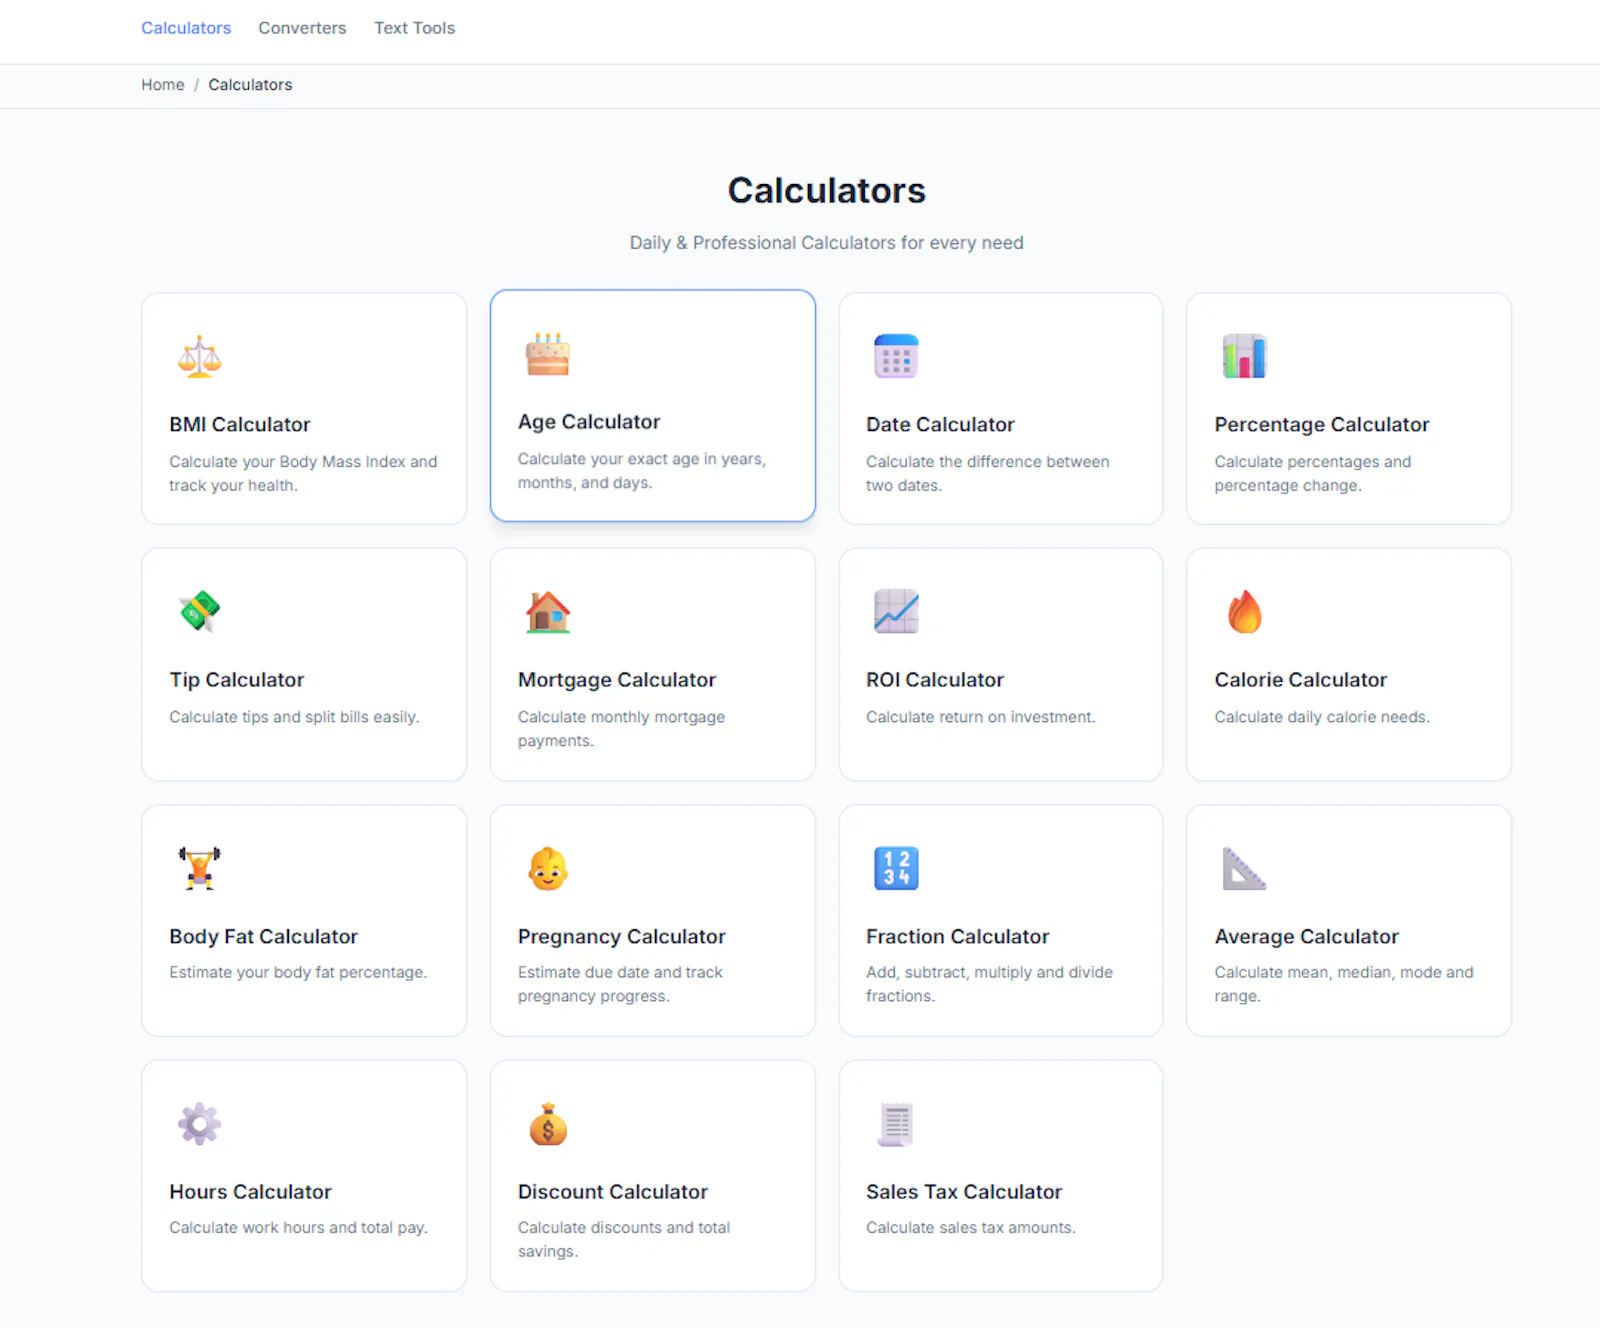Image resolution: width=1600 pixels, height=1328 pixels.
Task: Switch to the Converters navigation tab
Action: [x=302, y=28]
